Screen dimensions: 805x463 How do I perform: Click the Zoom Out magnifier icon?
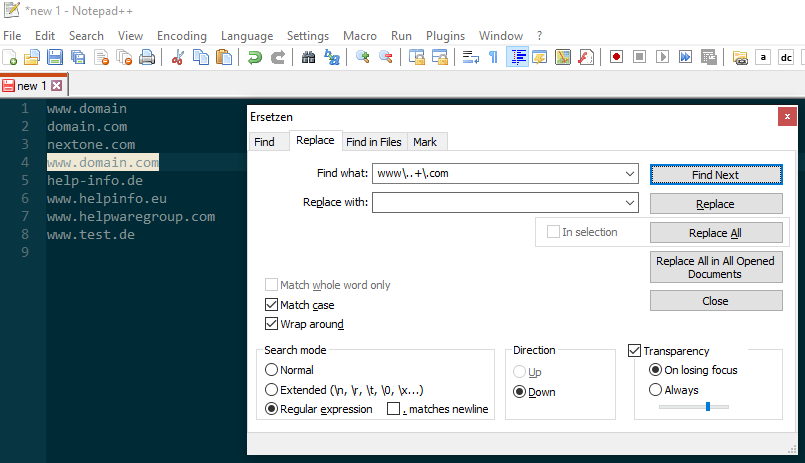click(x=386, y=57)
